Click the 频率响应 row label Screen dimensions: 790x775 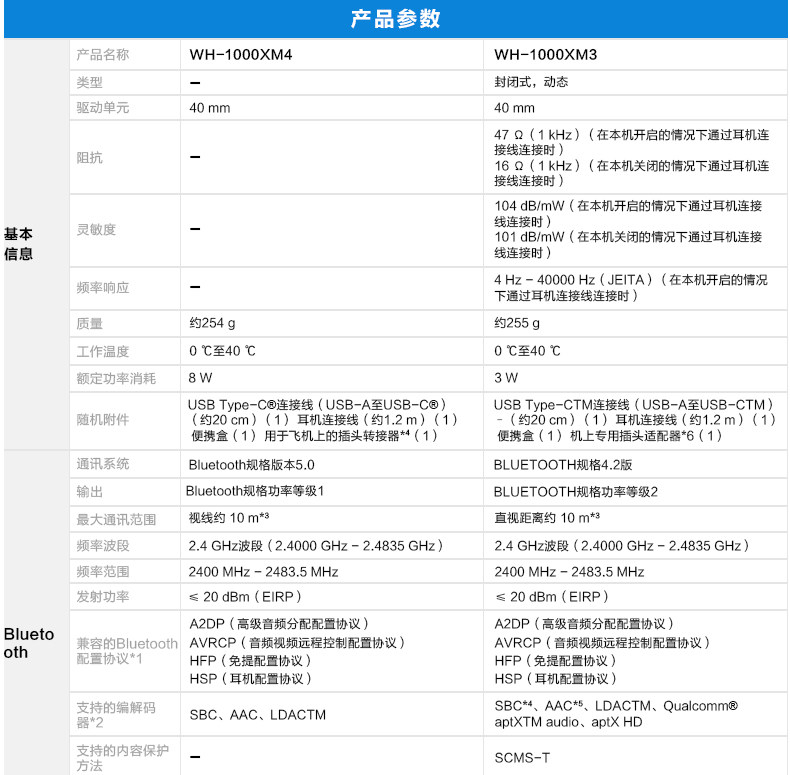pos(103,288)
